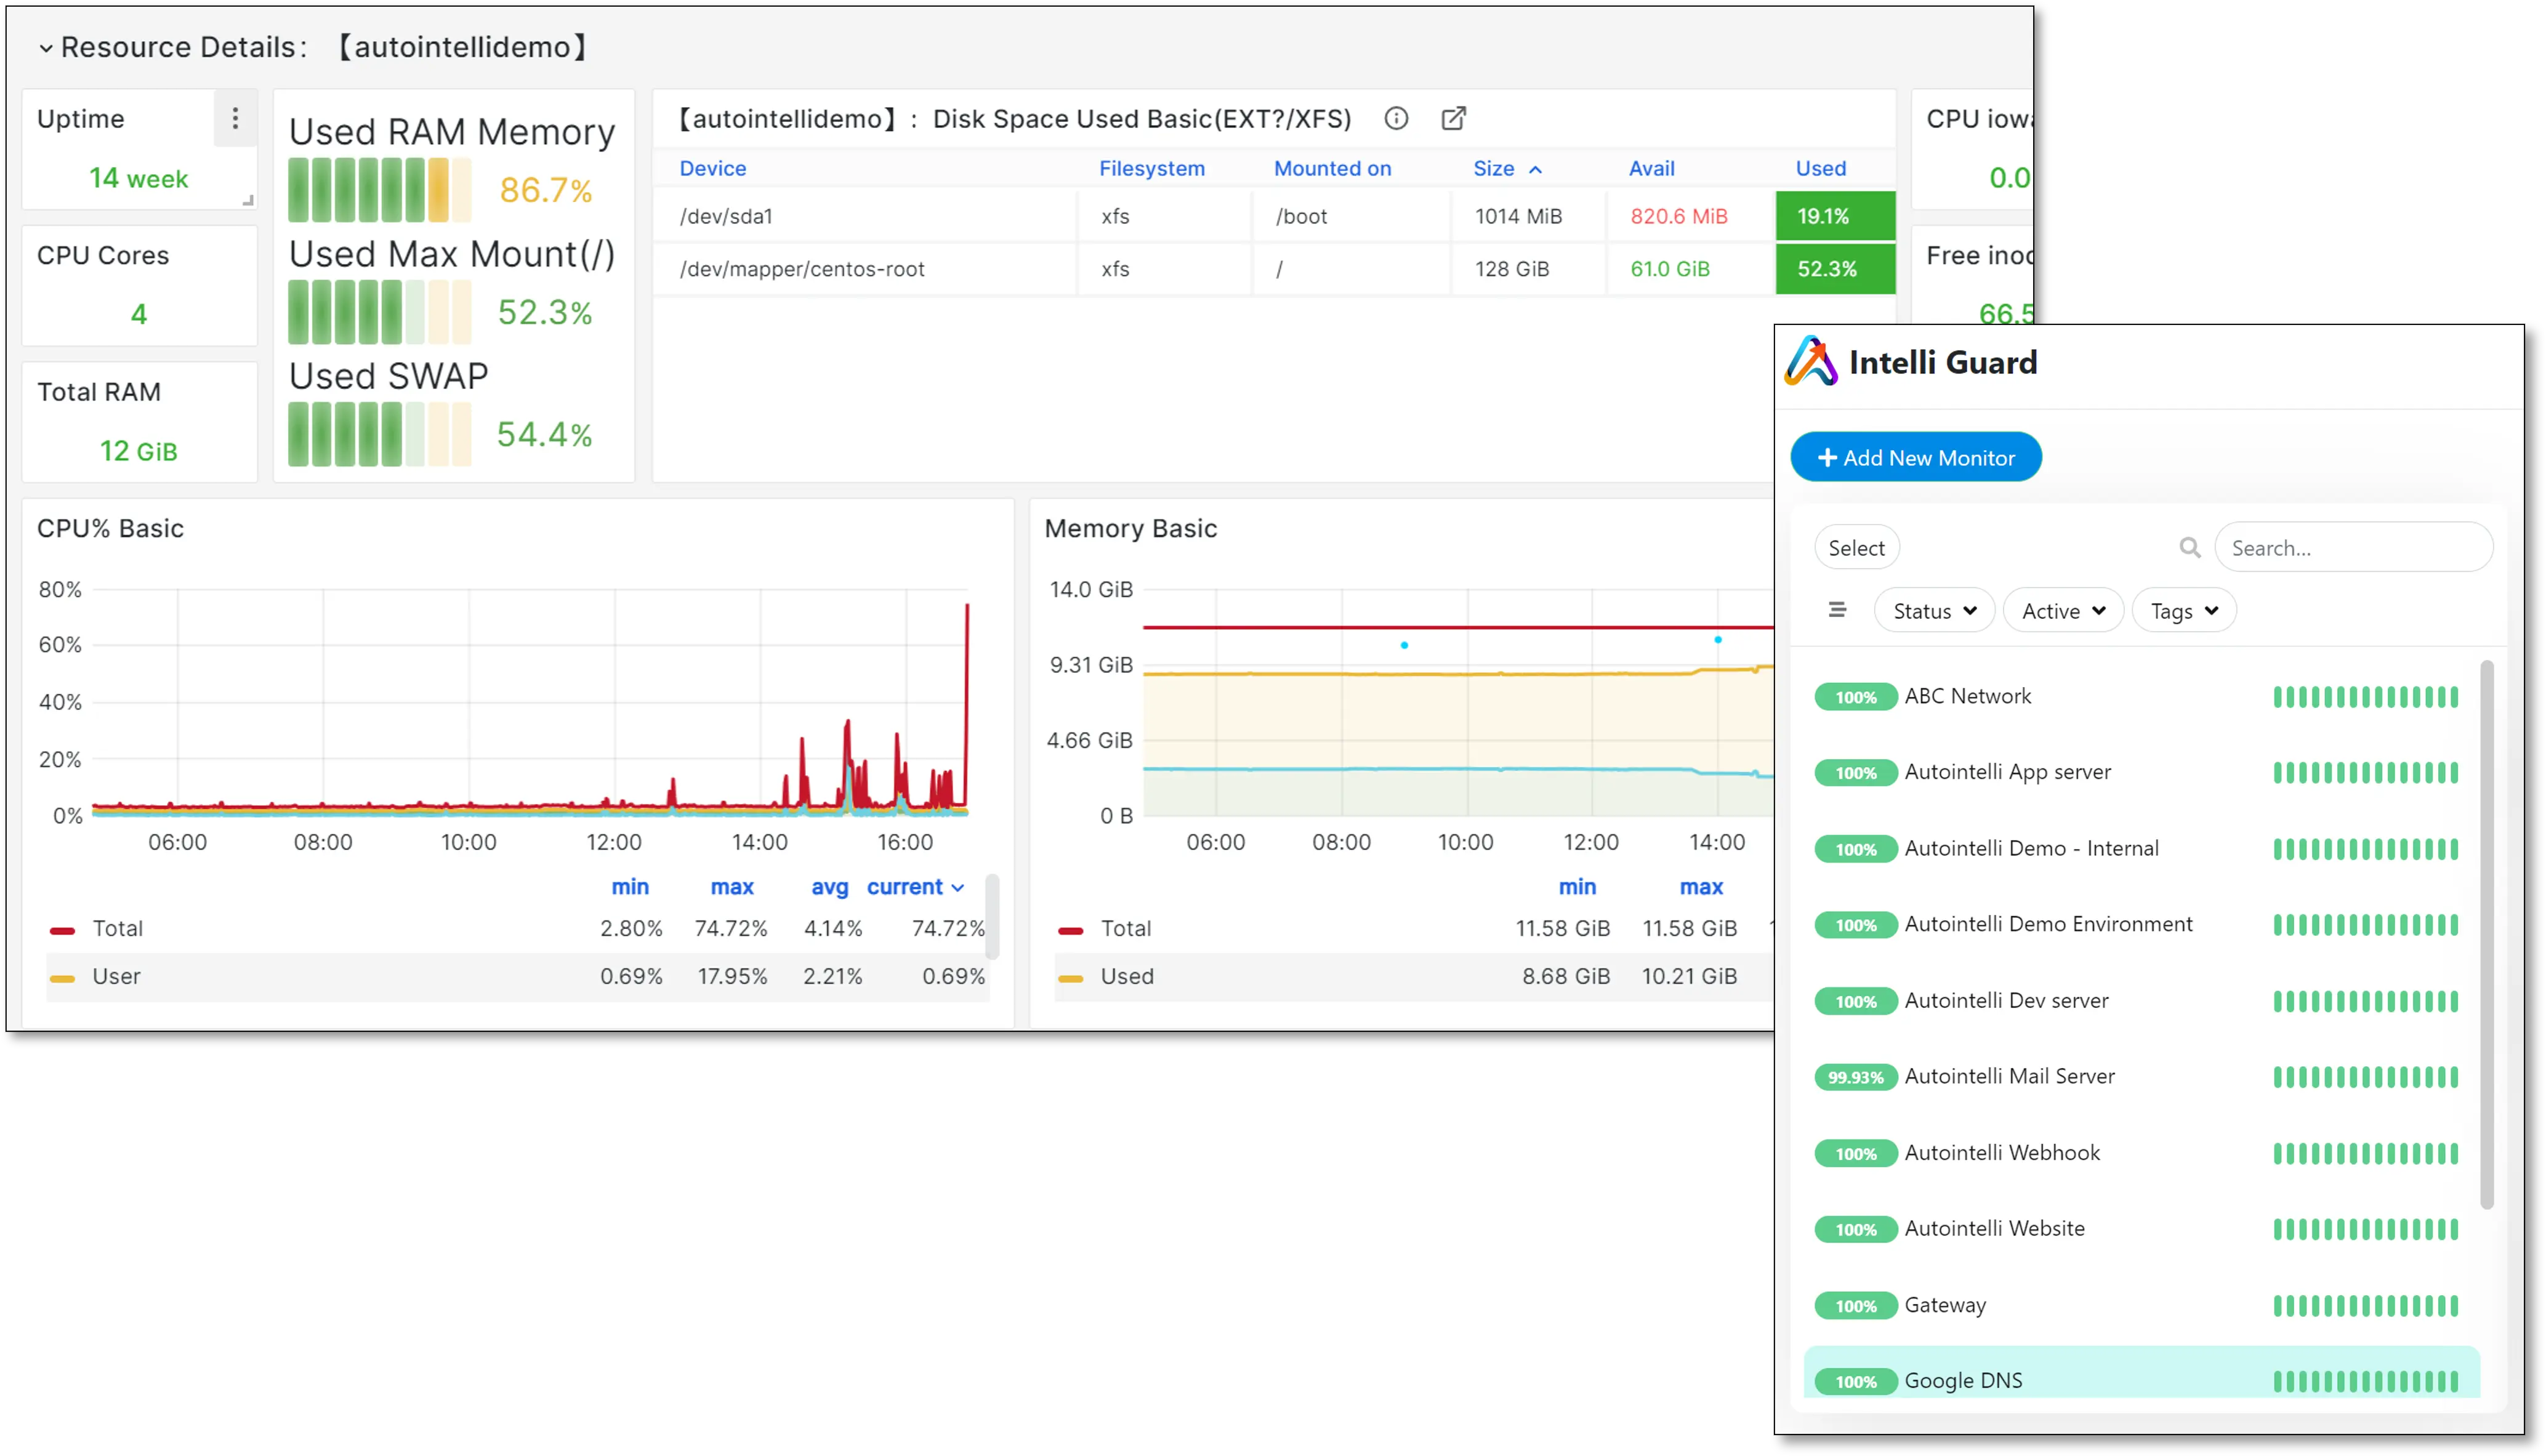The image size is (2546, 1456).
Task: Click the list filter icon beside Status
Action: tap(1837, 609)
